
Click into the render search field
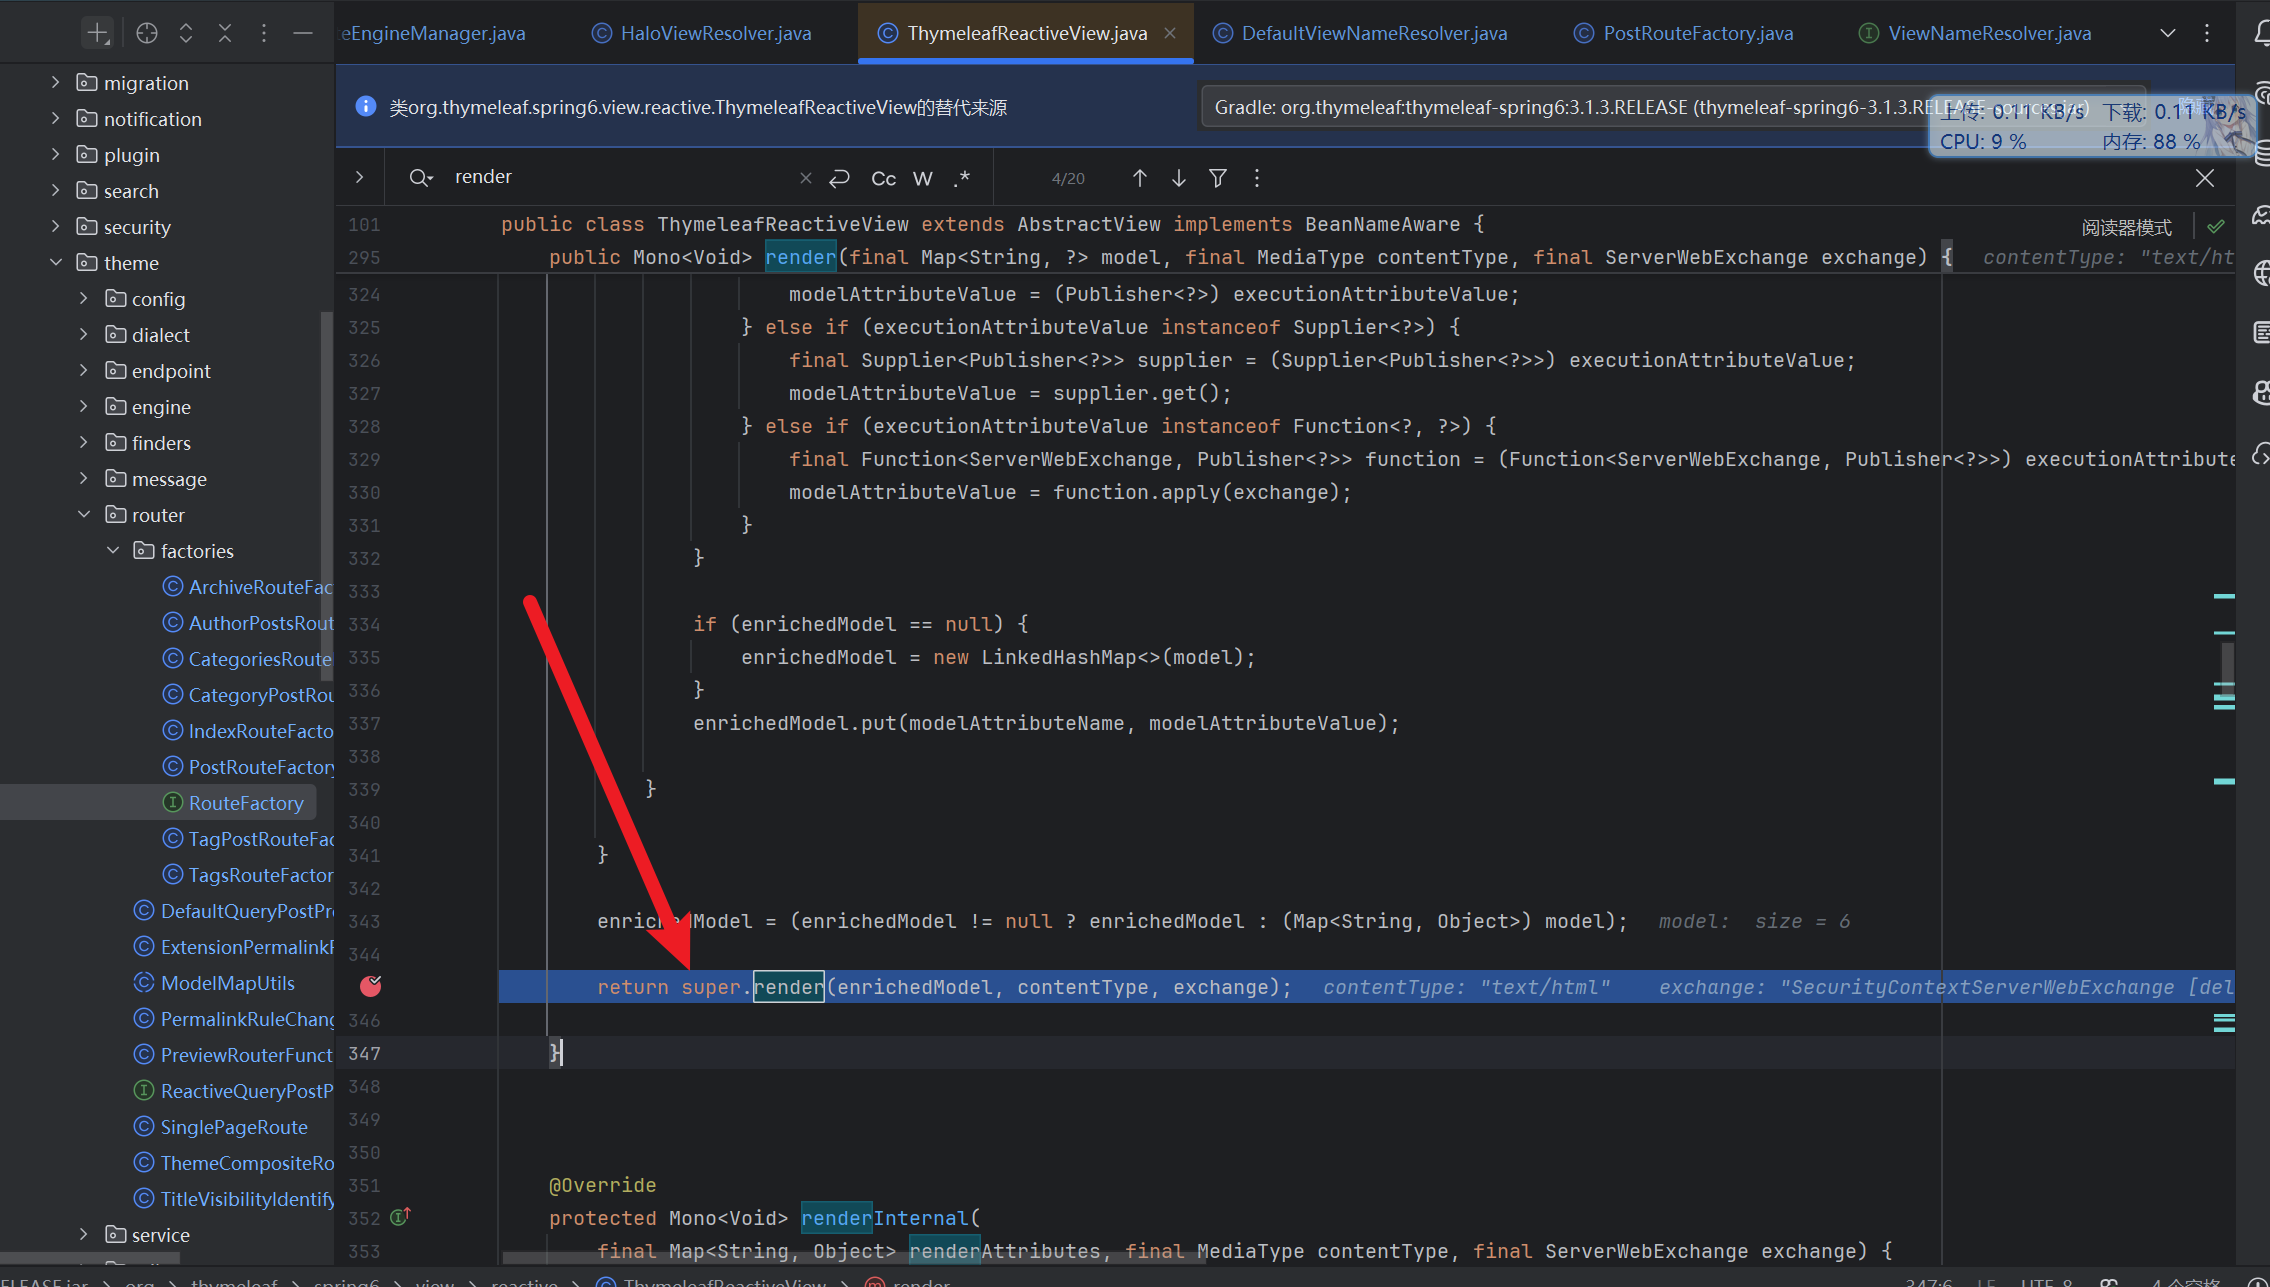[x=620, y=177]
